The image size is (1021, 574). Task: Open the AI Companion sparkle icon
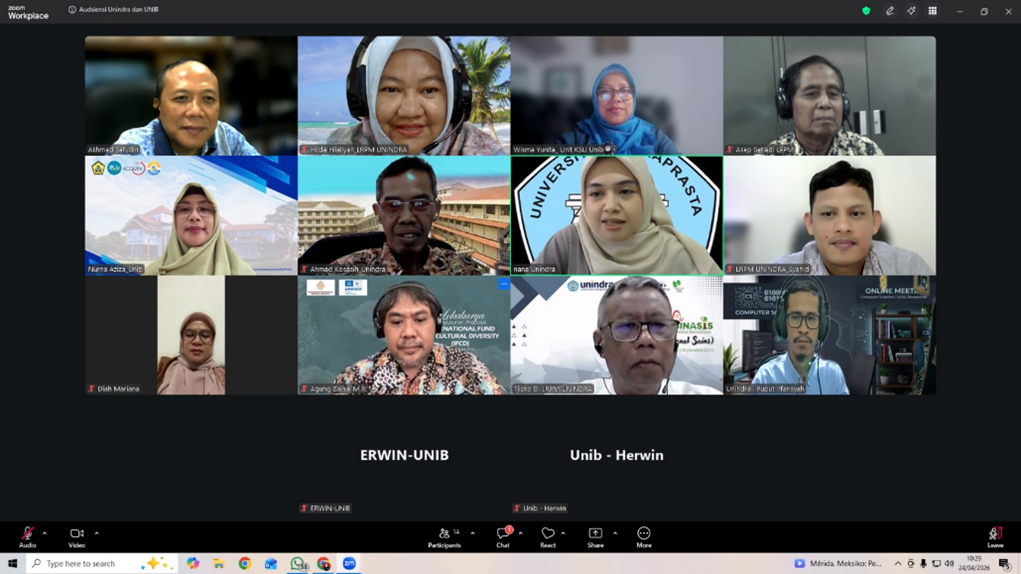911,11
